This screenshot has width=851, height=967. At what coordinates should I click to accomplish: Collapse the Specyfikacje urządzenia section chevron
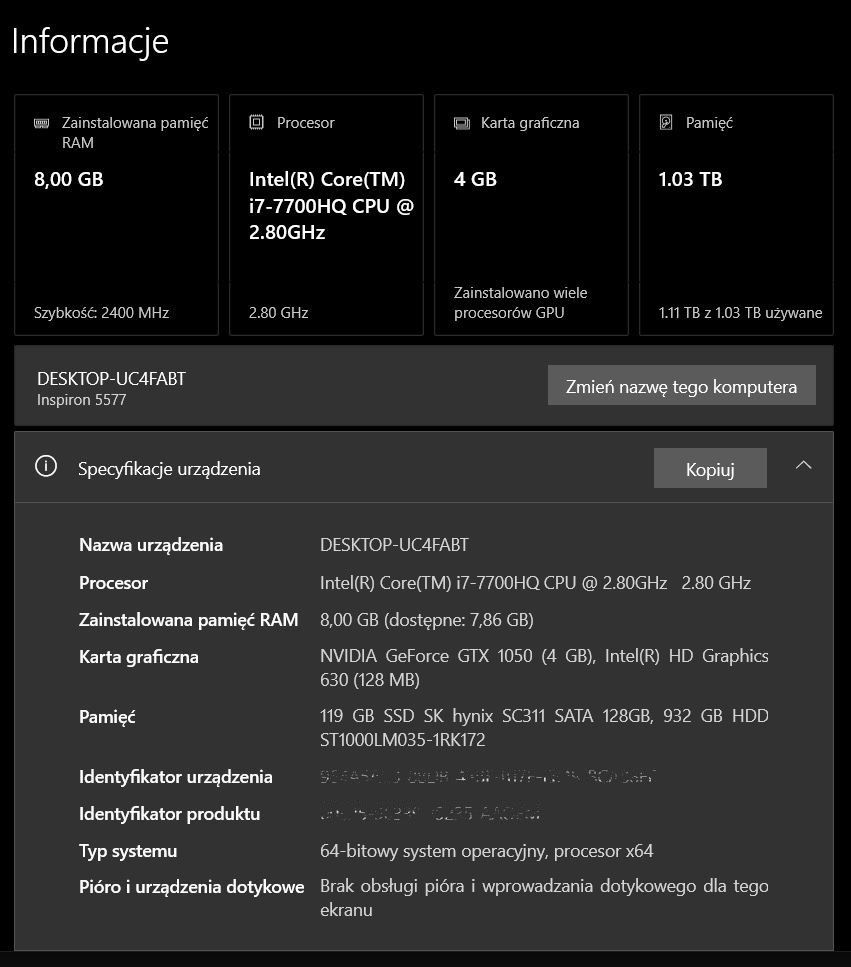[x=804, y=466]
